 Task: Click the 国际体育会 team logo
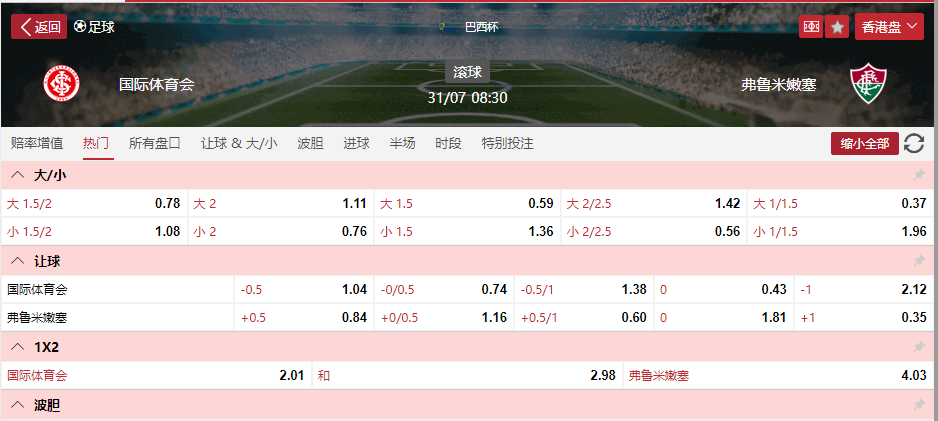[x=59, y=84]
